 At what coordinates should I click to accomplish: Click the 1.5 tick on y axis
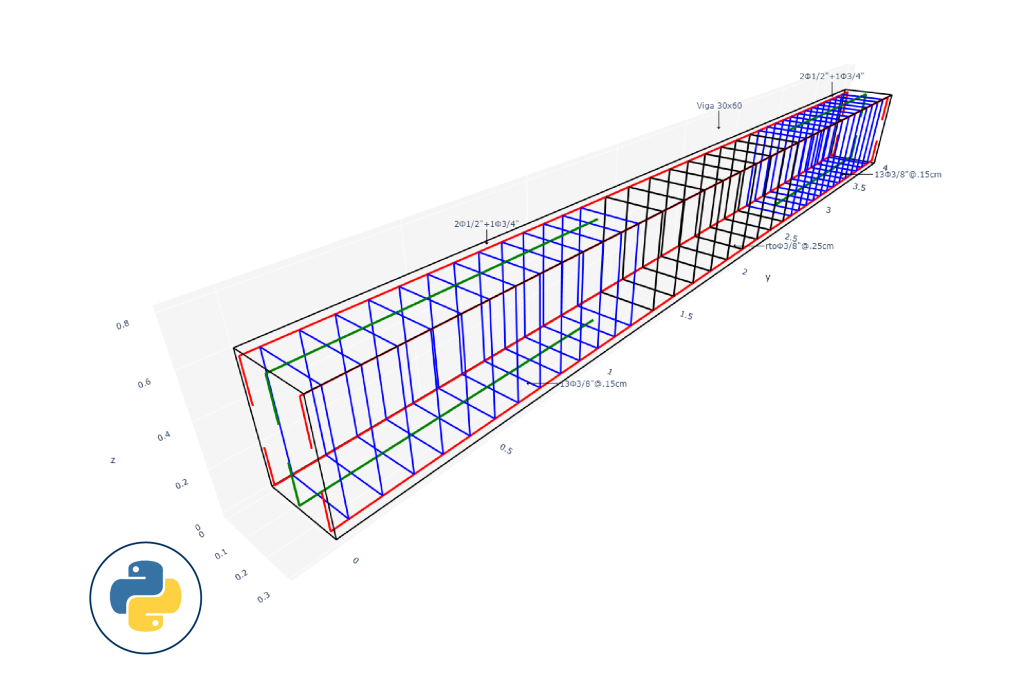click(x=686, y=315)
